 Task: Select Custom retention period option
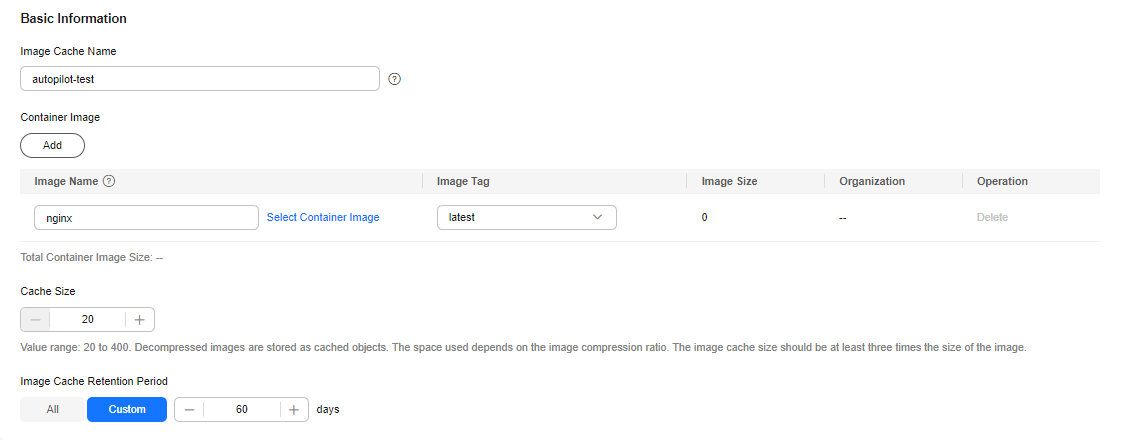(127, 410)
